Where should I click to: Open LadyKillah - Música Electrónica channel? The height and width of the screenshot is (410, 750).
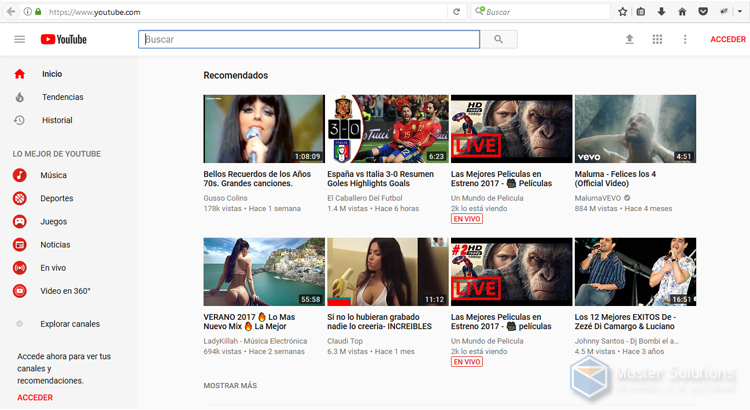click(255, 341)
